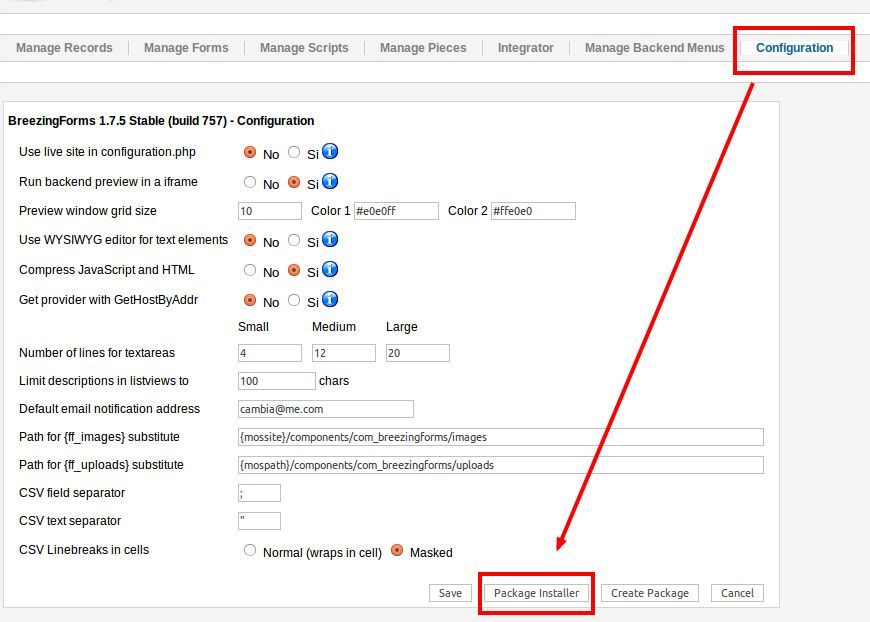This screenshot has height=622, width=870.
Task: Edit Default email notification address field
Action: (326, 409)
